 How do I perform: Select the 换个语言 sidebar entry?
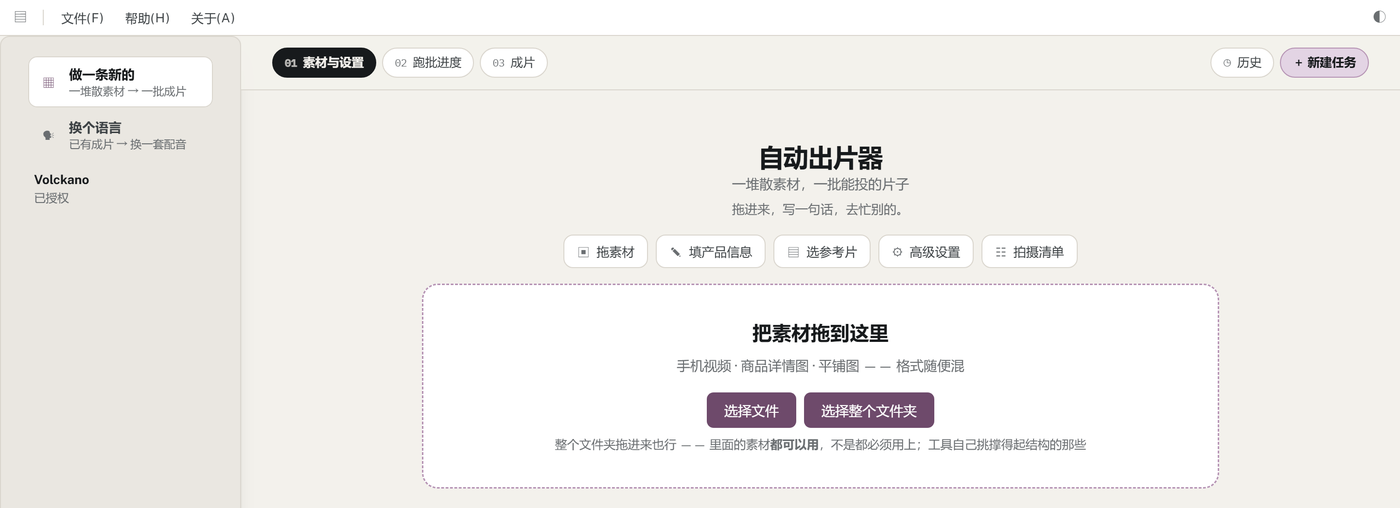tap(120, 135)
